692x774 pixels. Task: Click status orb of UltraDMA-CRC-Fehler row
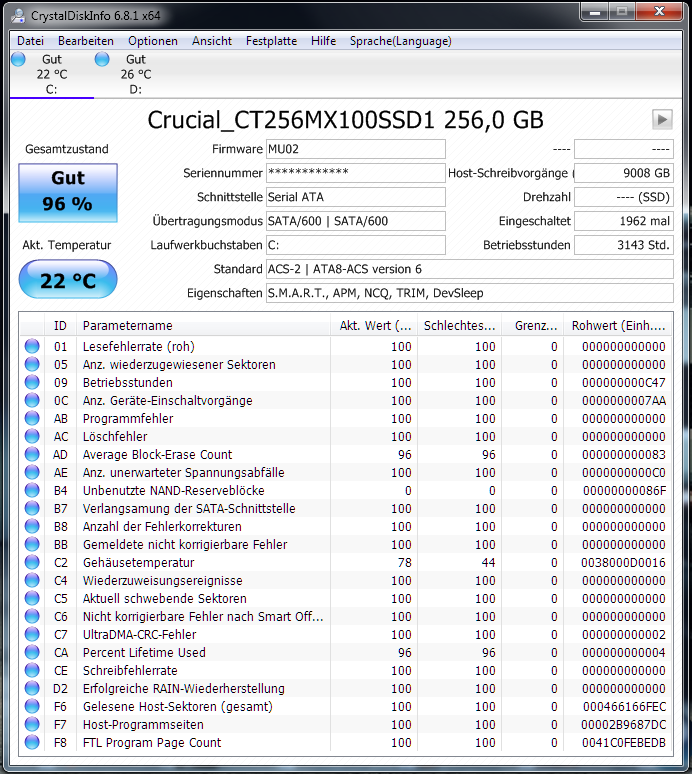pos(32,634)
